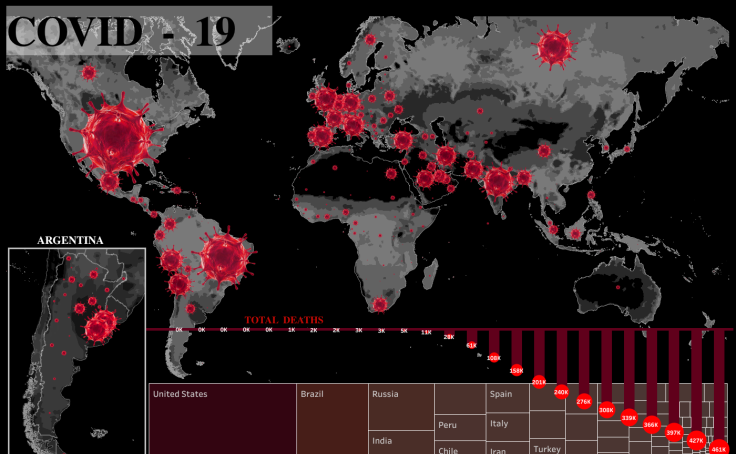Select the 308K total deaths bar marker
The image size is (736, 454).
[x=606, y=410]
